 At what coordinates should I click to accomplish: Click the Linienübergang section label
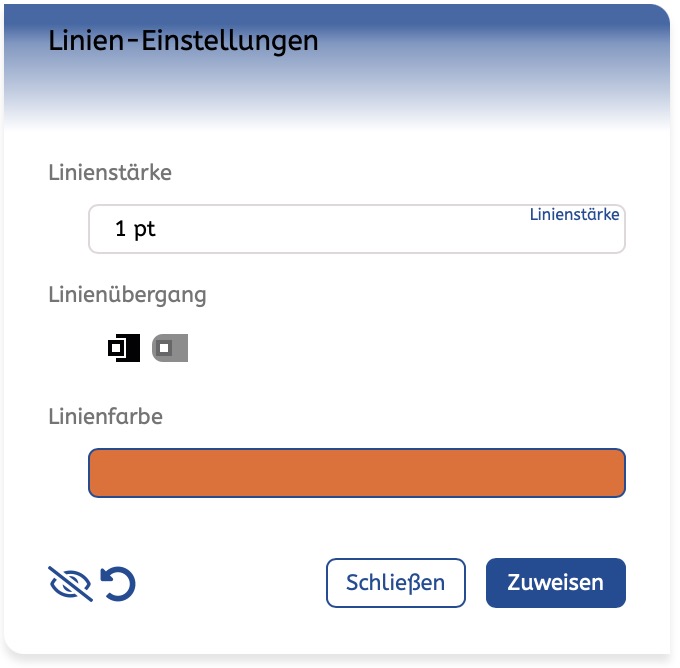[x=127, y=294]
